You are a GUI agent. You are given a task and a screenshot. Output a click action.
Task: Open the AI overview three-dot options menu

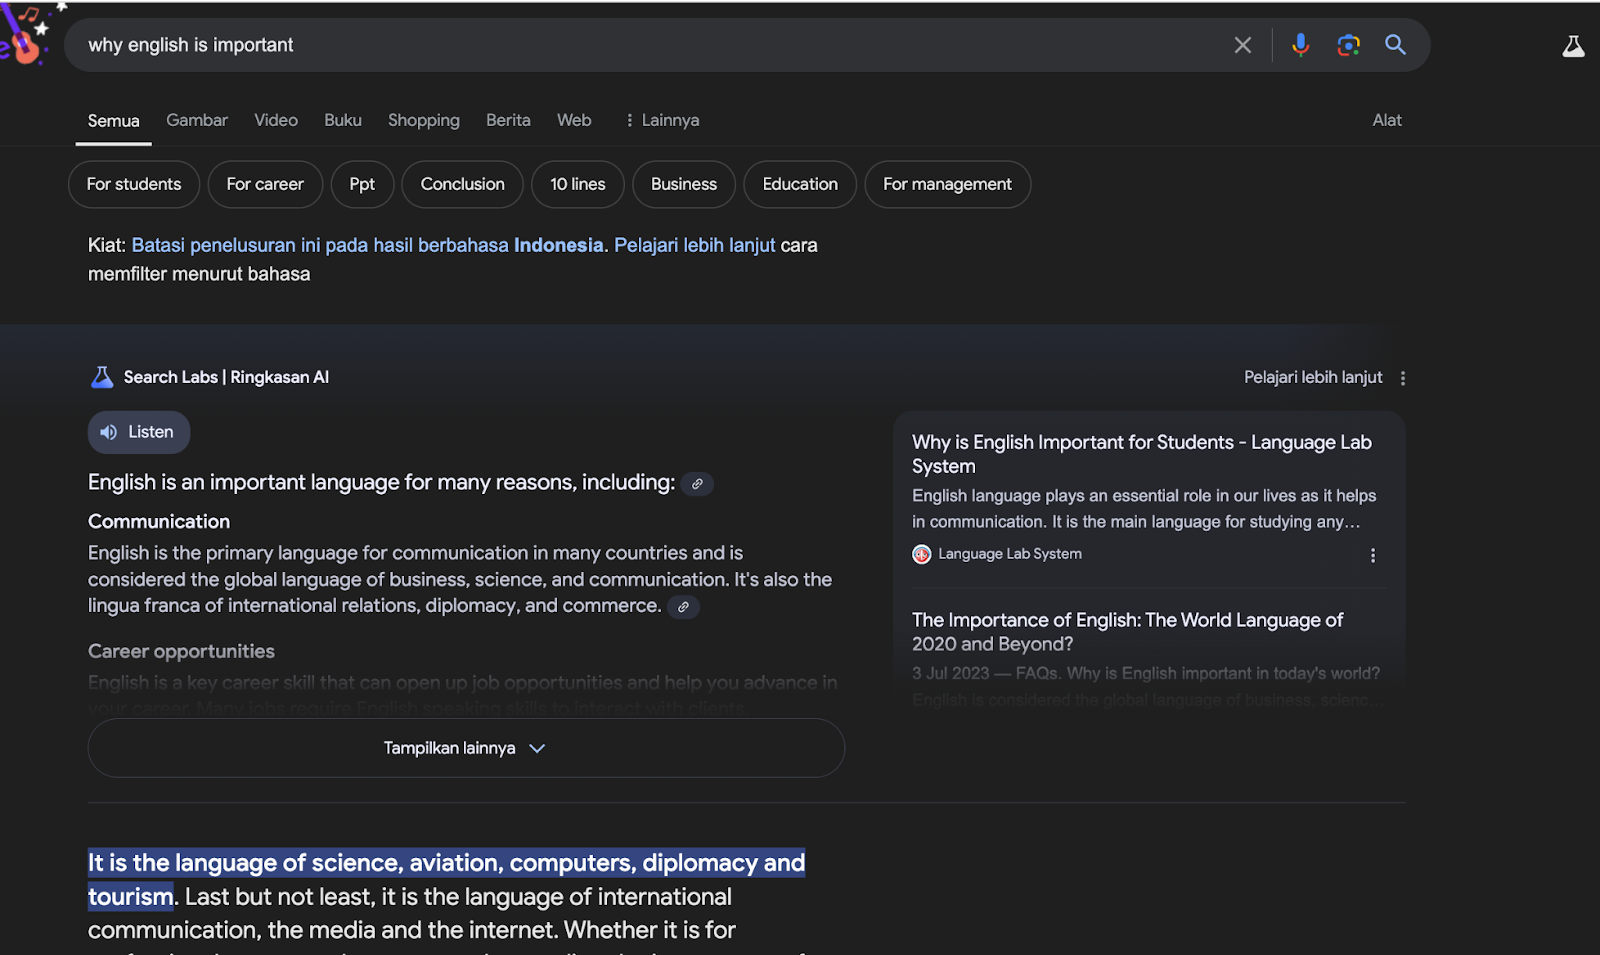pyautogui.click(x=1403, y=378)
